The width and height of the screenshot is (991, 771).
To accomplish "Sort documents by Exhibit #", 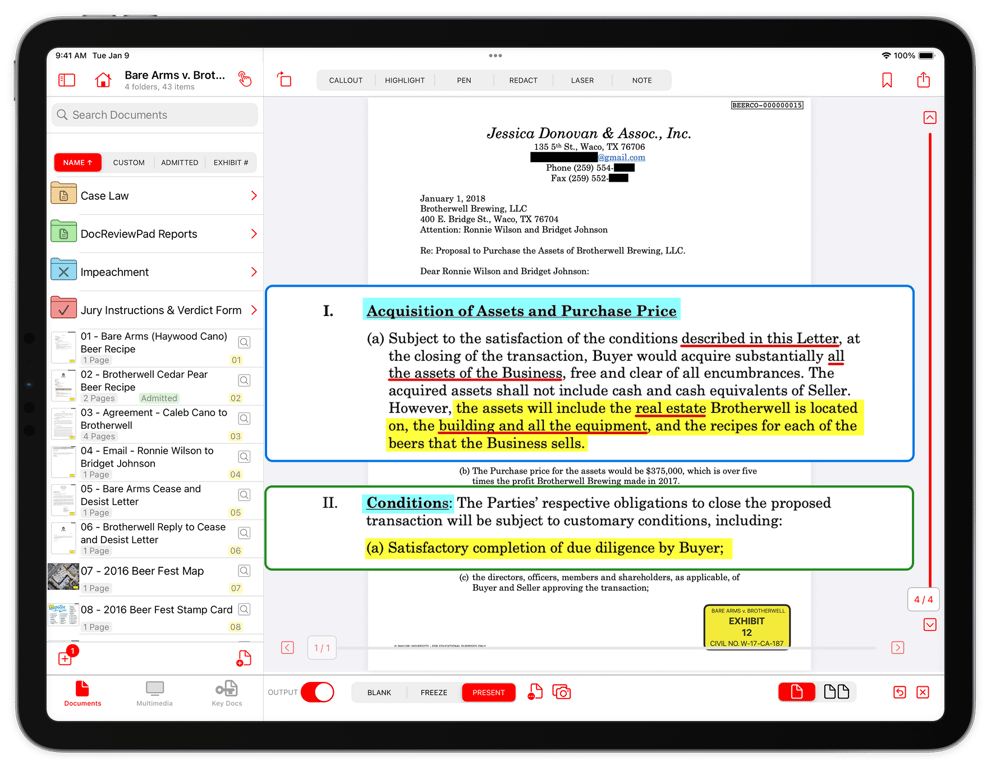I will point(231,162).
